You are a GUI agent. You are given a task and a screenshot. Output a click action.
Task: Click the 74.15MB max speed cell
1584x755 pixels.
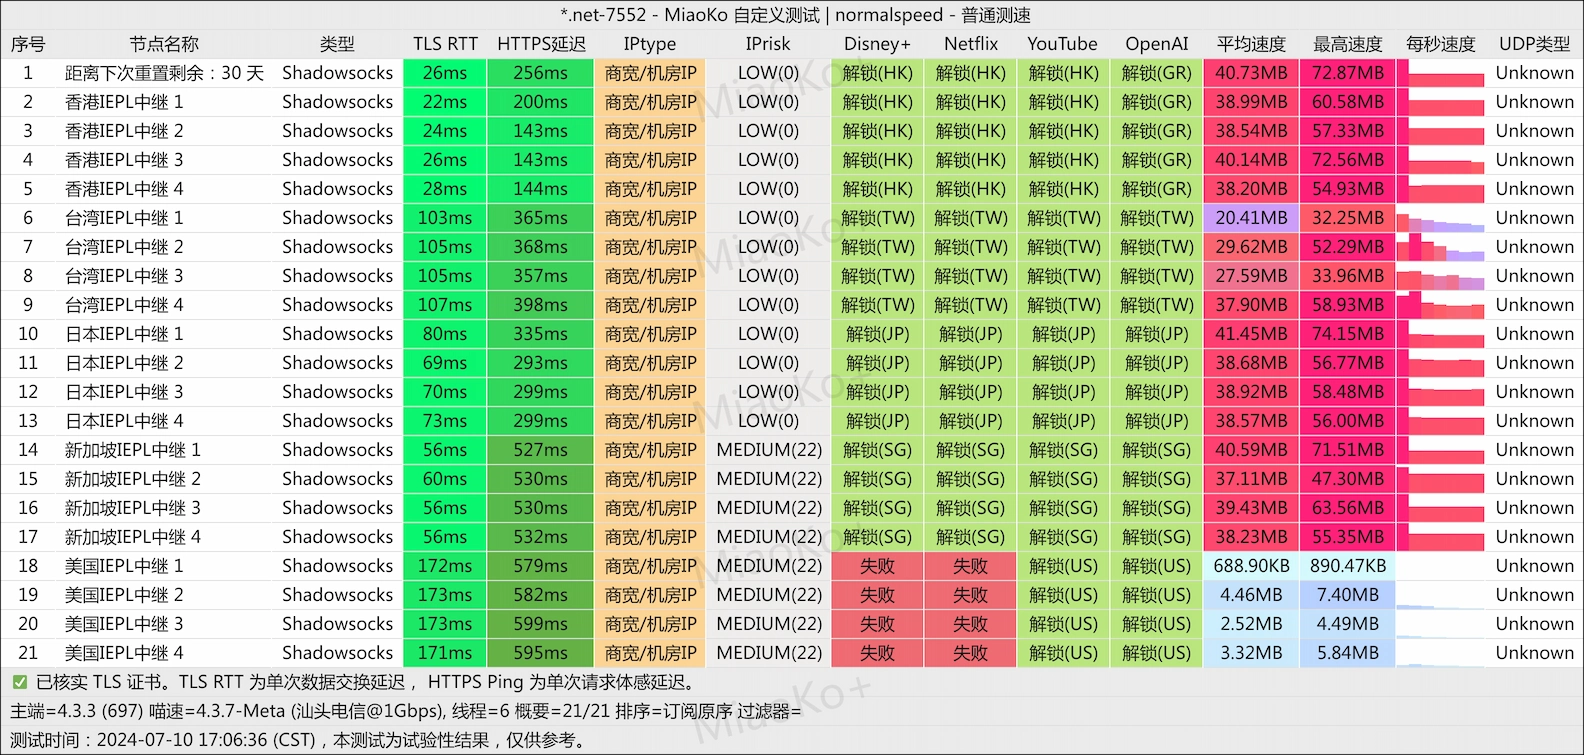tap(1348, 334)
